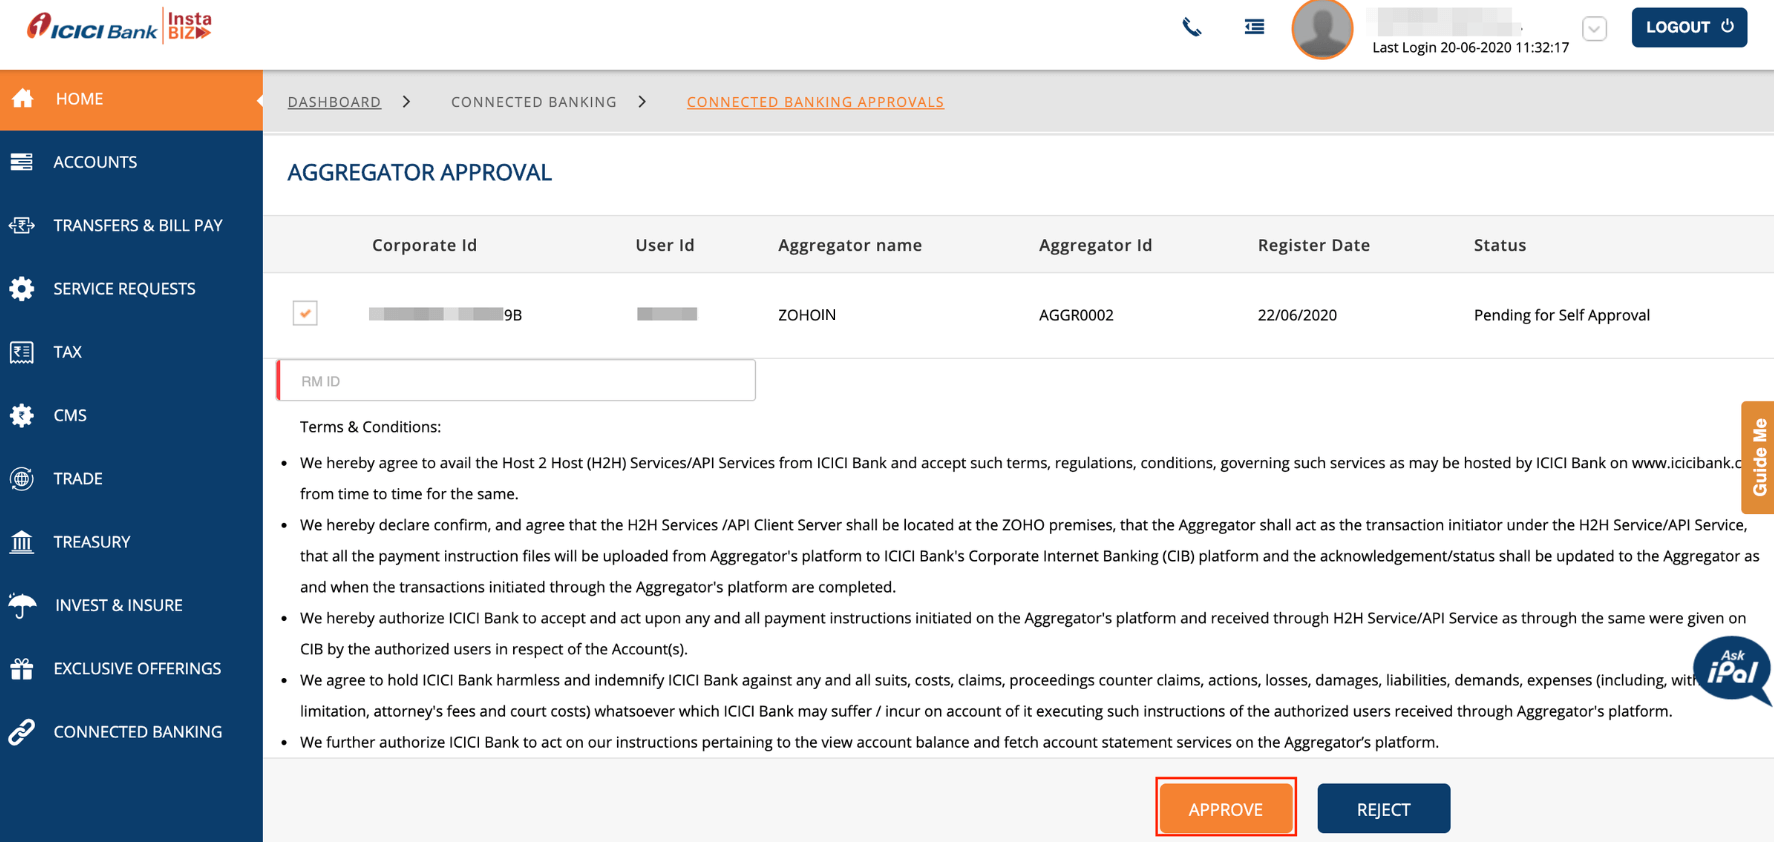The height and width of the screenshot is (842, 1774).
Task: Focus the RM ID input field
Action: 516,381
